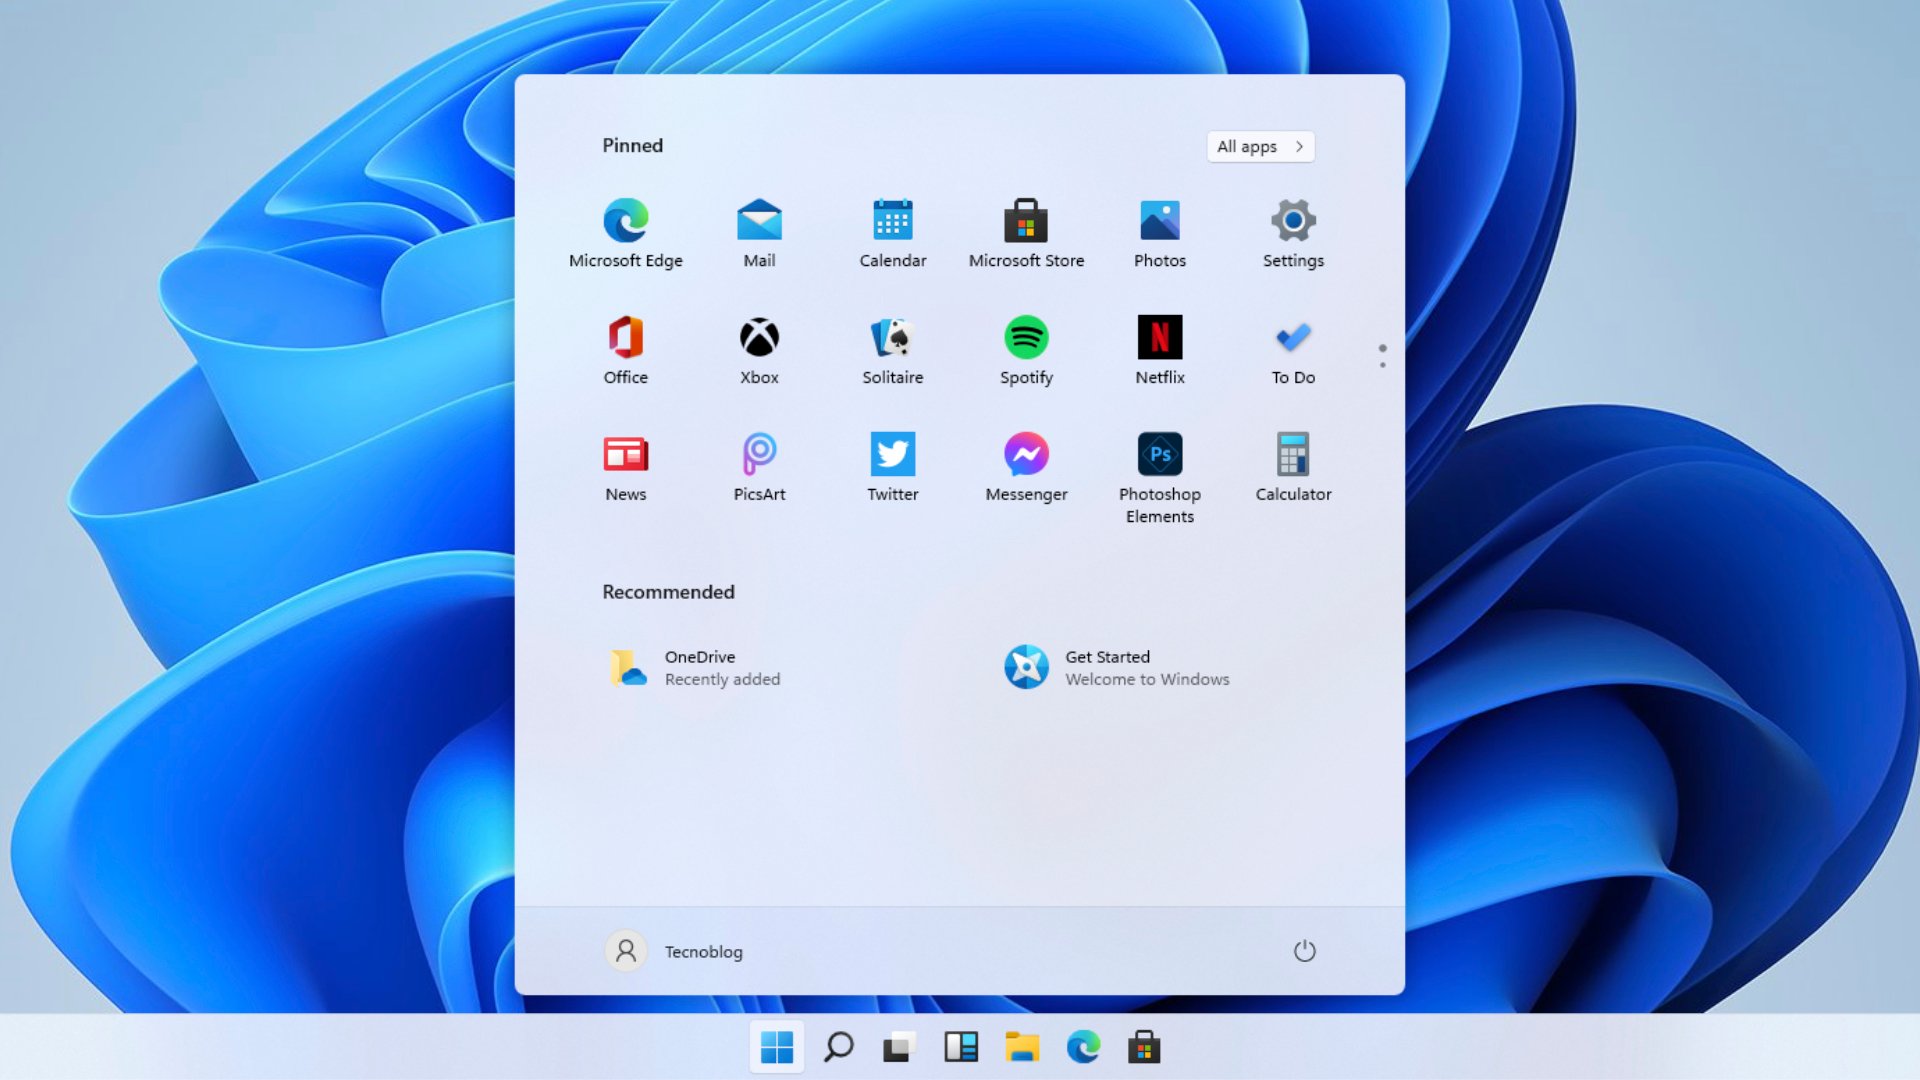Toggle taskbar Task View button
The image size is (1920, 1080).
click(898, 1047)
